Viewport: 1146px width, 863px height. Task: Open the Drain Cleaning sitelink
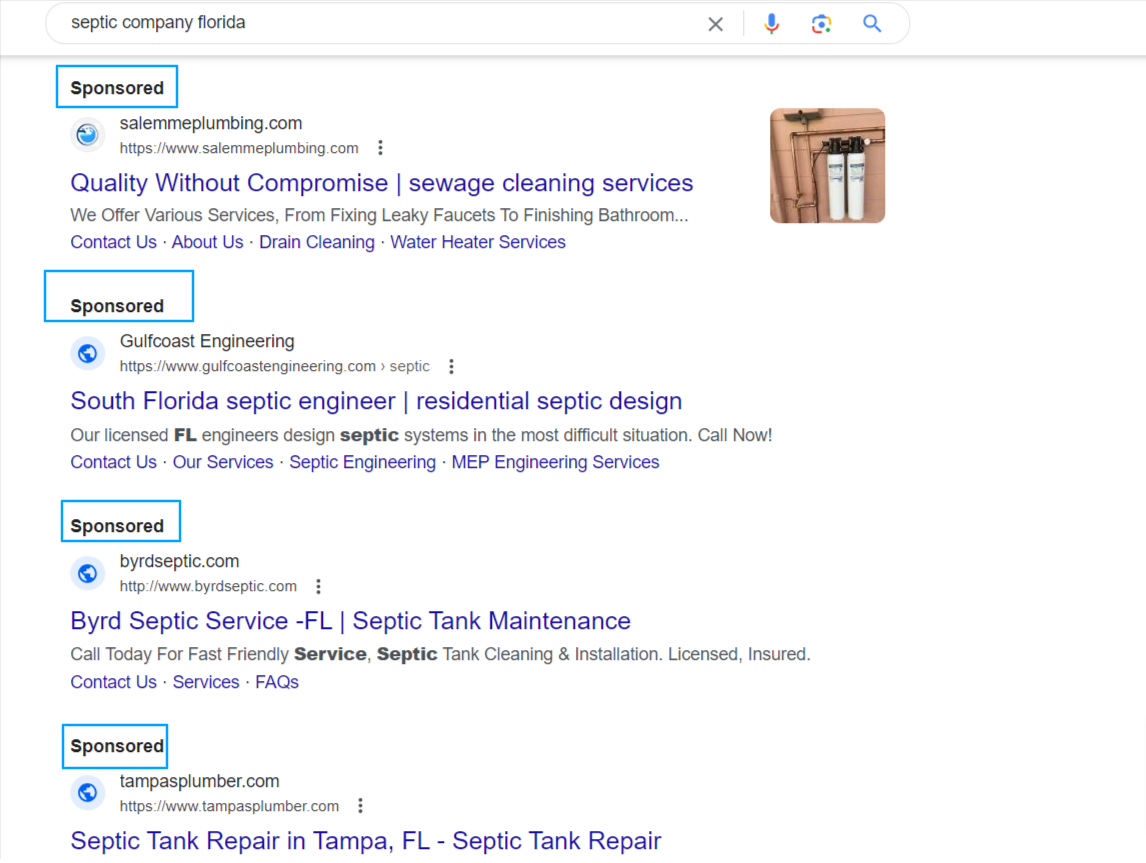pos(316,242)
